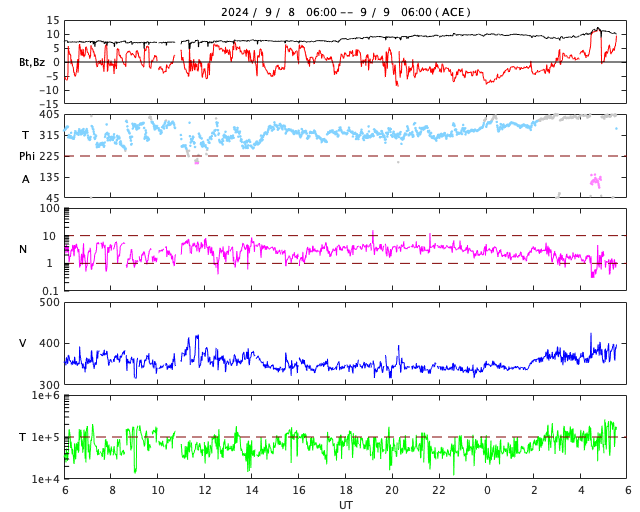Click the "8" hour tick on UT axis
Screen dimensions: 640x512
(x=112, y=490)
